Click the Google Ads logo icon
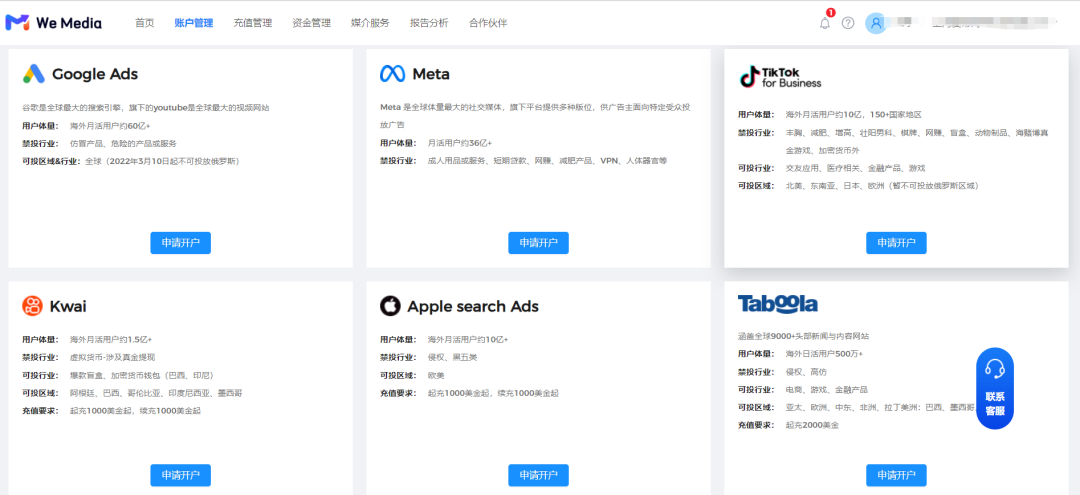 pos(34,74)
